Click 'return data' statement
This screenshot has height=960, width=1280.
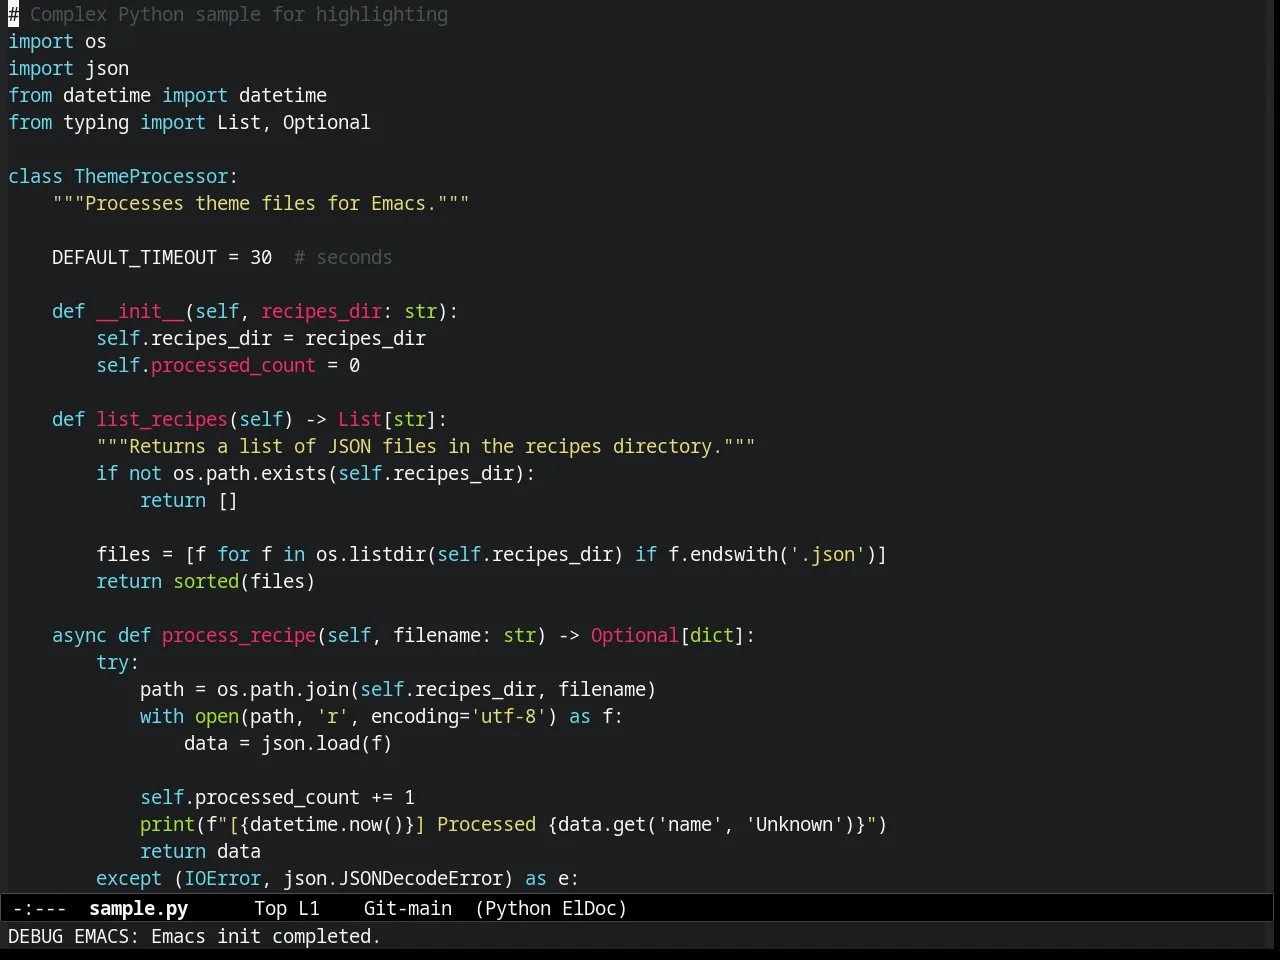(x=200, y=851)
